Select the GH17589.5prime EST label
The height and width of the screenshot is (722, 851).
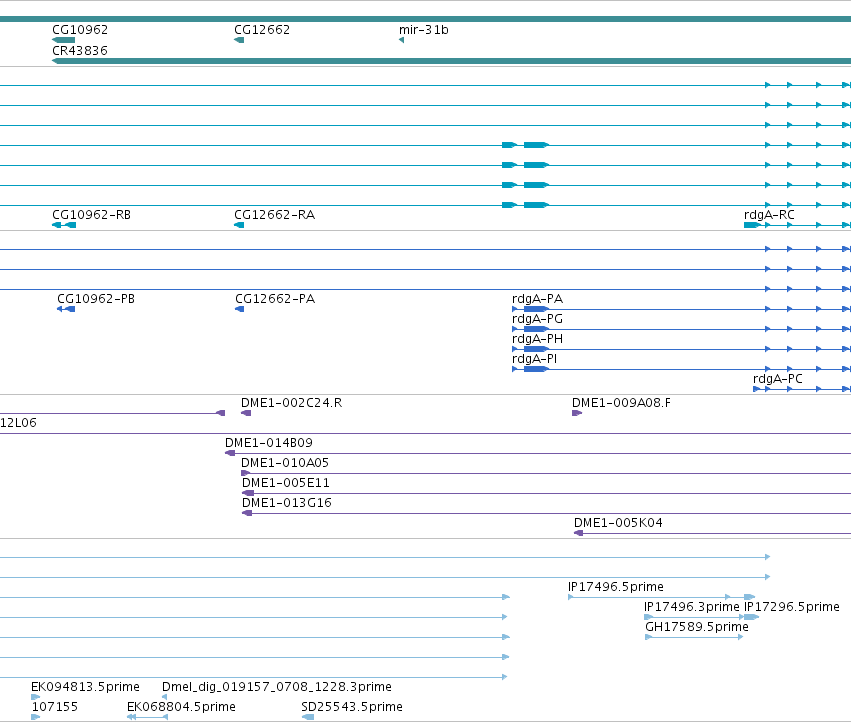[697, 627]
